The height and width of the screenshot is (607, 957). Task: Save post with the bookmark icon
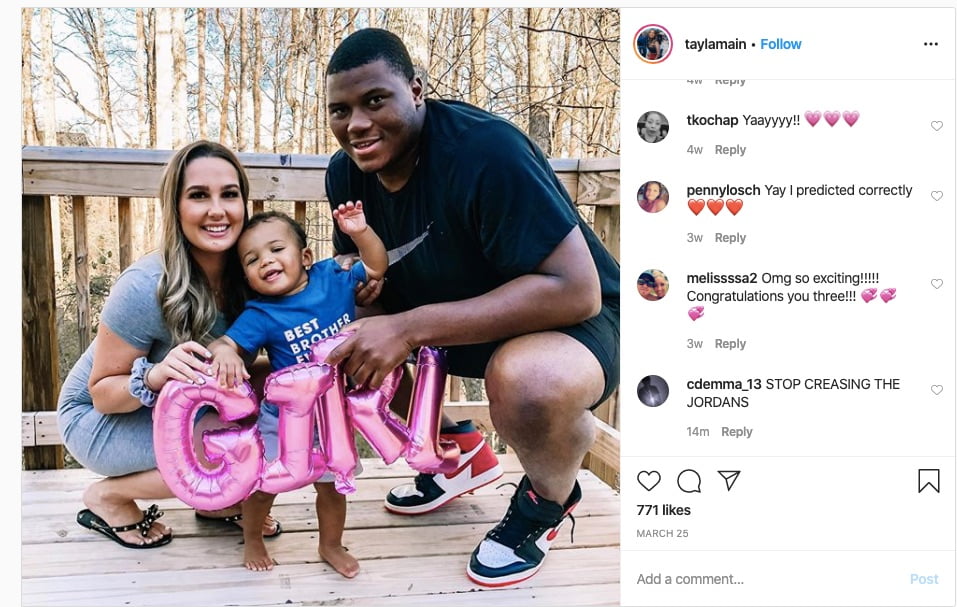point(928,481)
